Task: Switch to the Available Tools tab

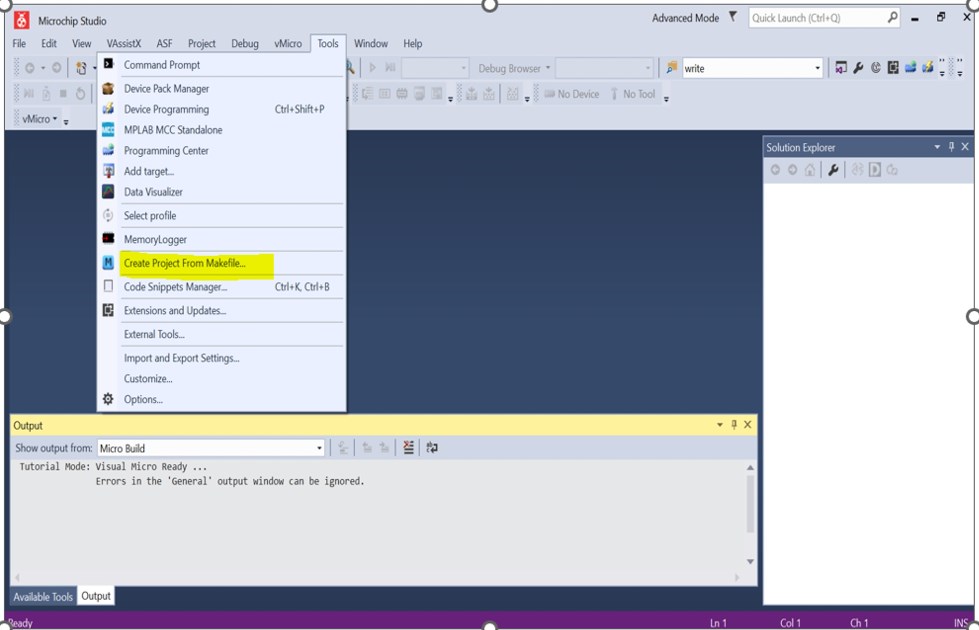Action: (x=43, y=597)
